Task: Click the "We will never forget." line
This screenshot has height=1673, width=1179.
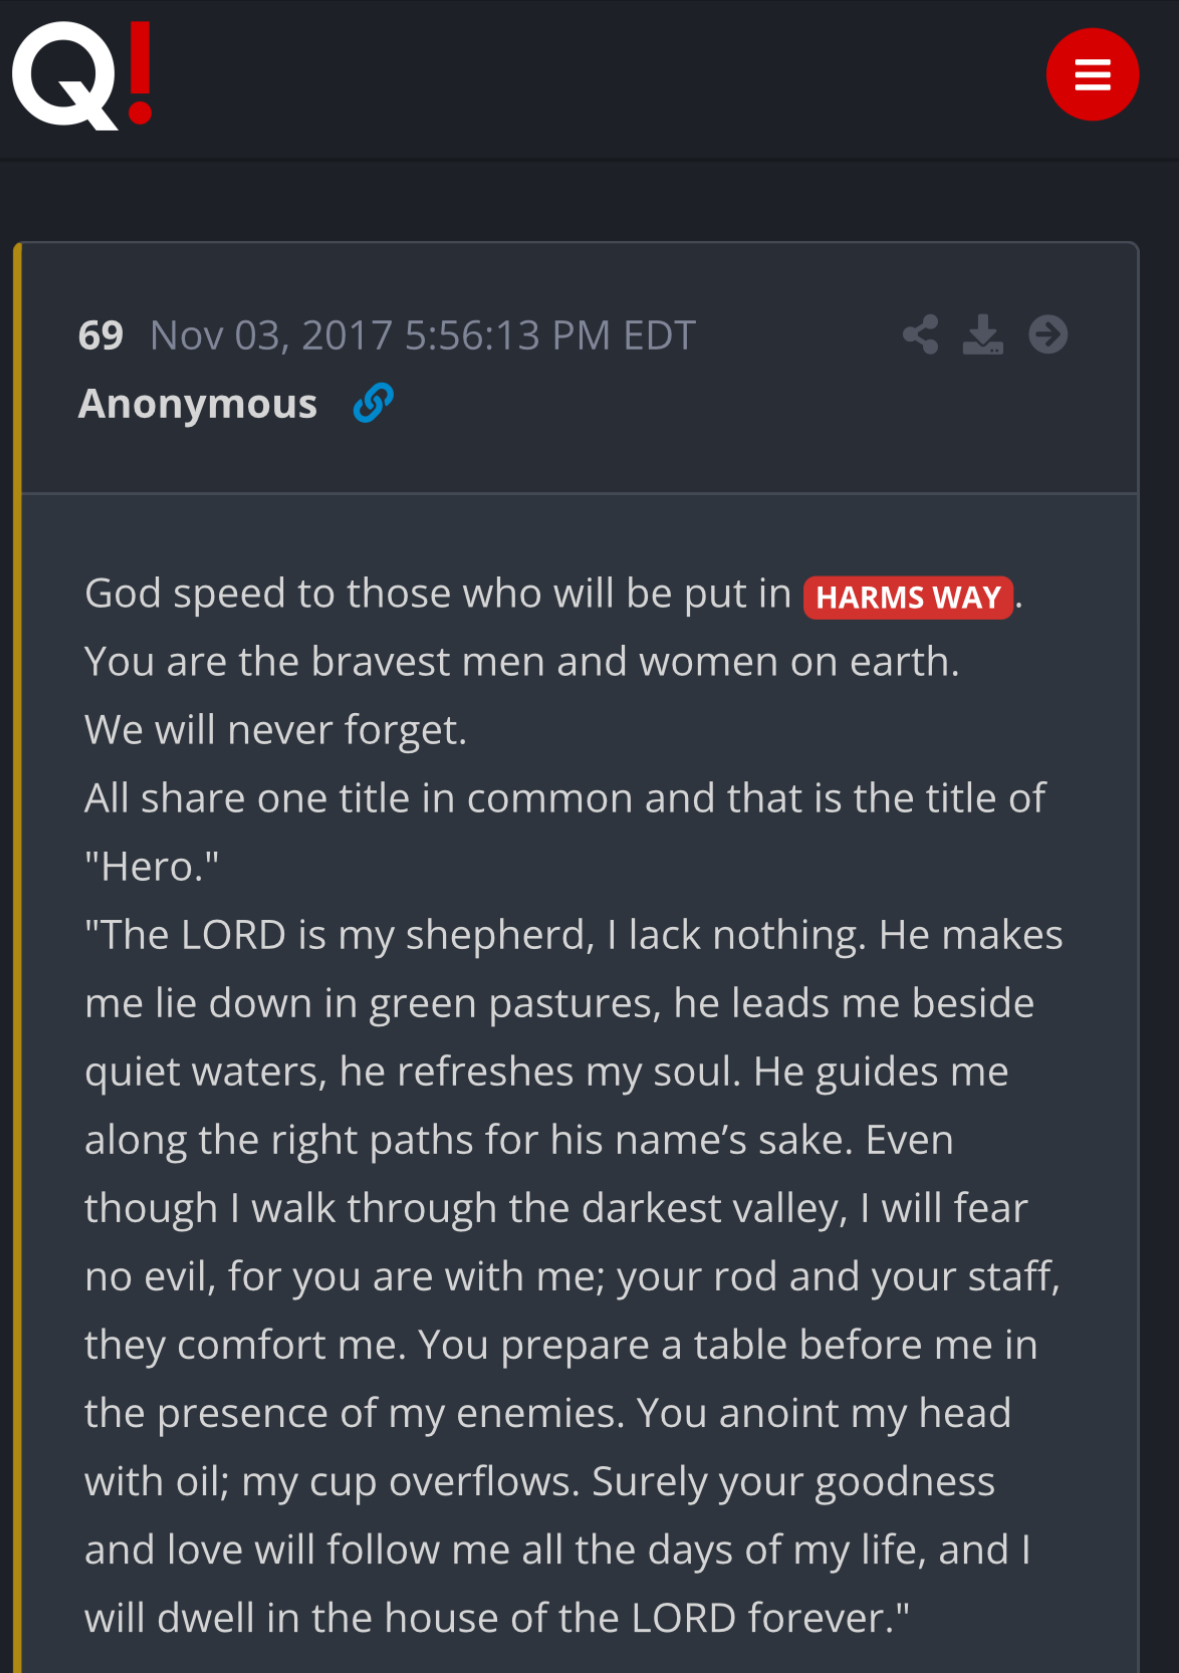Action: click(x=276, y=730)
